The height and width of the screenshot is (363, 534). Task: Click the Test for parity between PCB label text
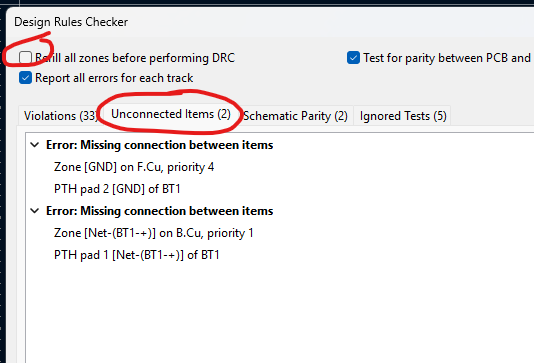click(447, 58)
